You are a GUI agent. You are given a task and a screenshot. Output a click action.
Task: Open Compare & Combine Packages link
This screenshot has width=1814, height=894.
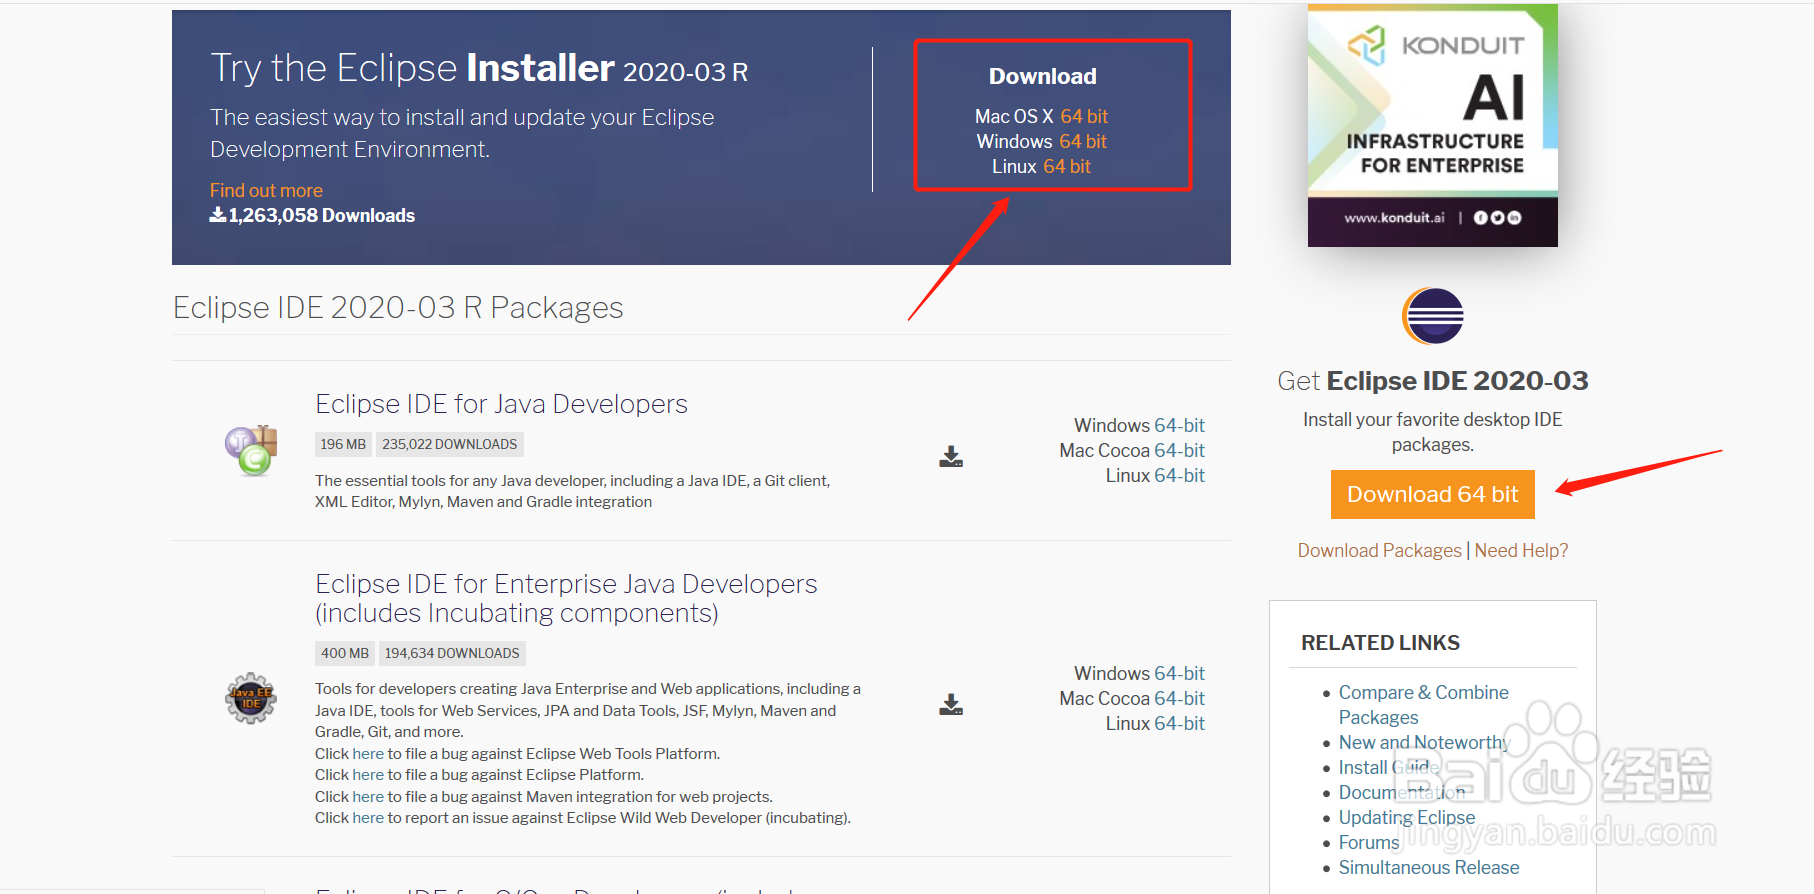(1423, 705)
